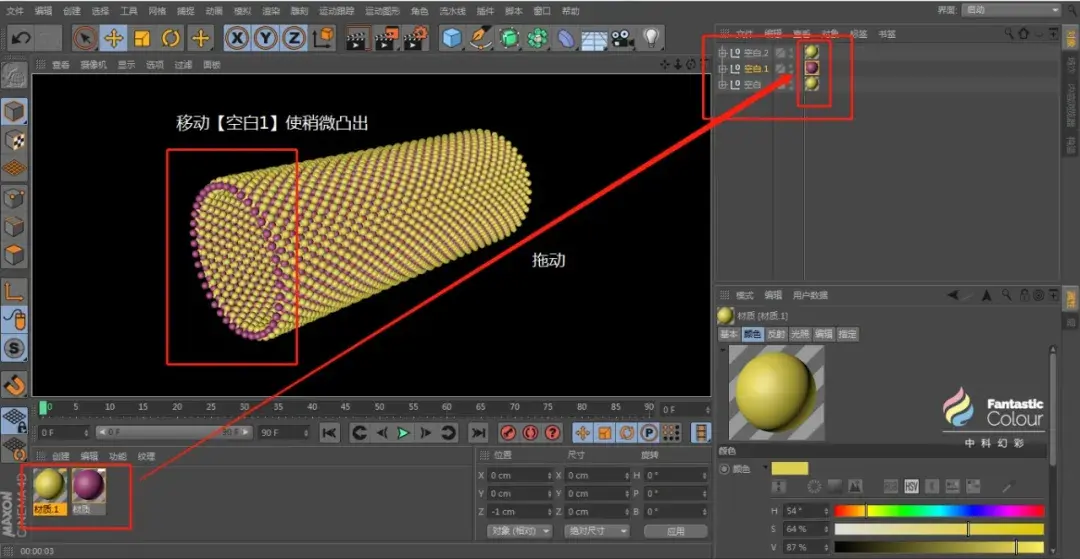Open the 运动图形 menu
This screenshot has height=559, width=1080.
[x=382, y=11]
